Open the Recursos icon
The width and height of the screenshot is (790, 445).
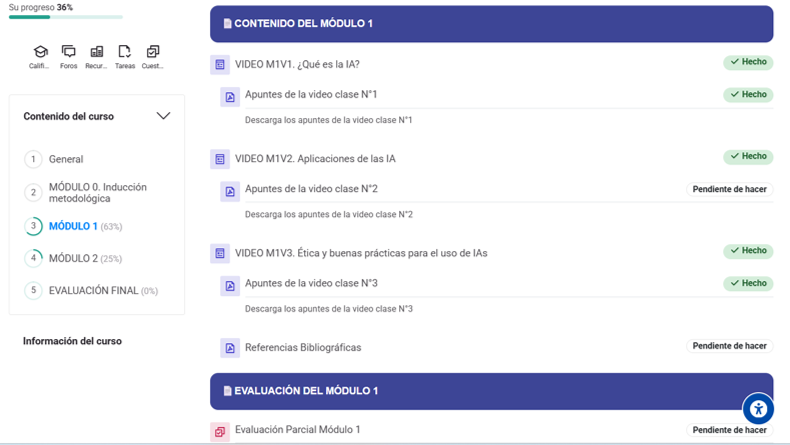(97, 53)
